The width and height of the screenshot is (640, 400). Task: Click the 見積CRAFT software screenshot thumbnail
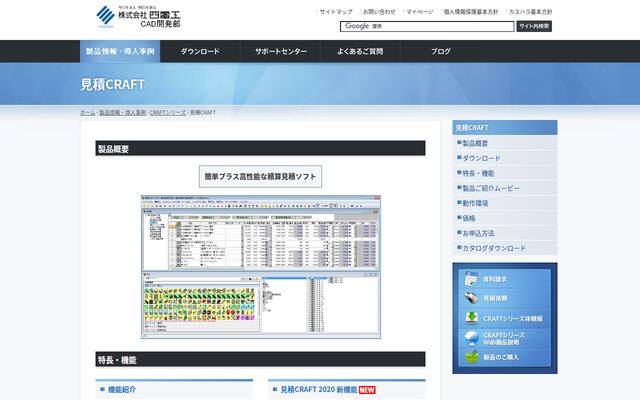pos(261,267)
